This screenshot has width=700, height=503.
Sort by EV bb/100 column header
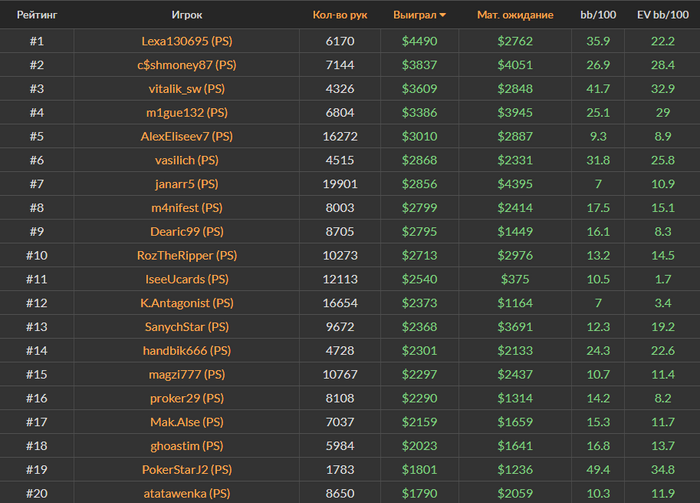click(661, 15)
